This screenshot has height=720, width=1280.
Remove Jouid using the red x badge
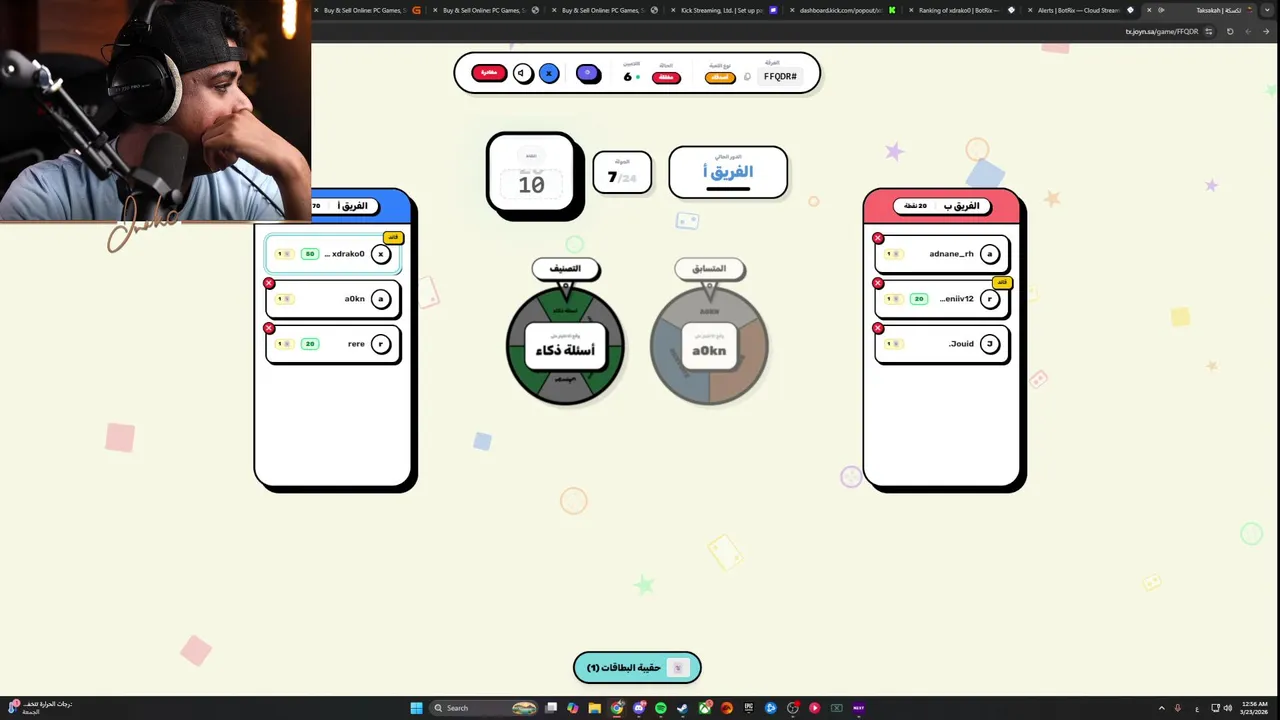coord(878,328)
